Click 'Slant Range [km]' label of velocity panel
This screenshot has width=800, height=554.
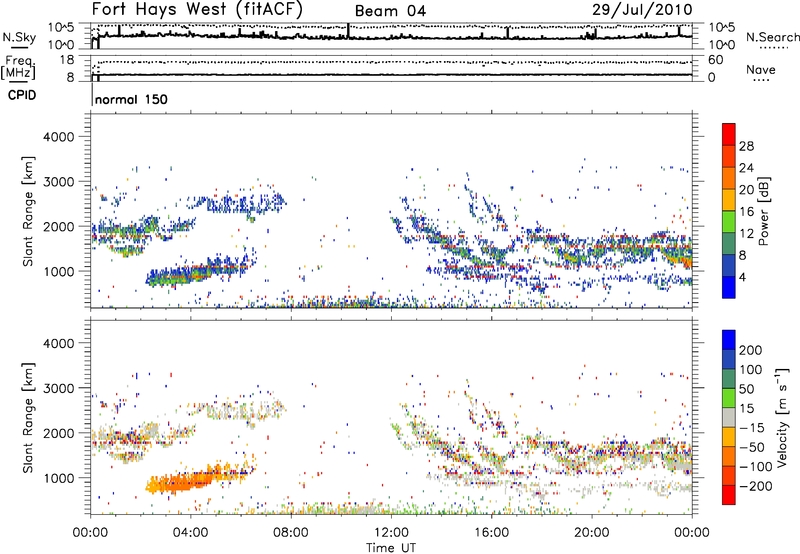coord(28,418)
